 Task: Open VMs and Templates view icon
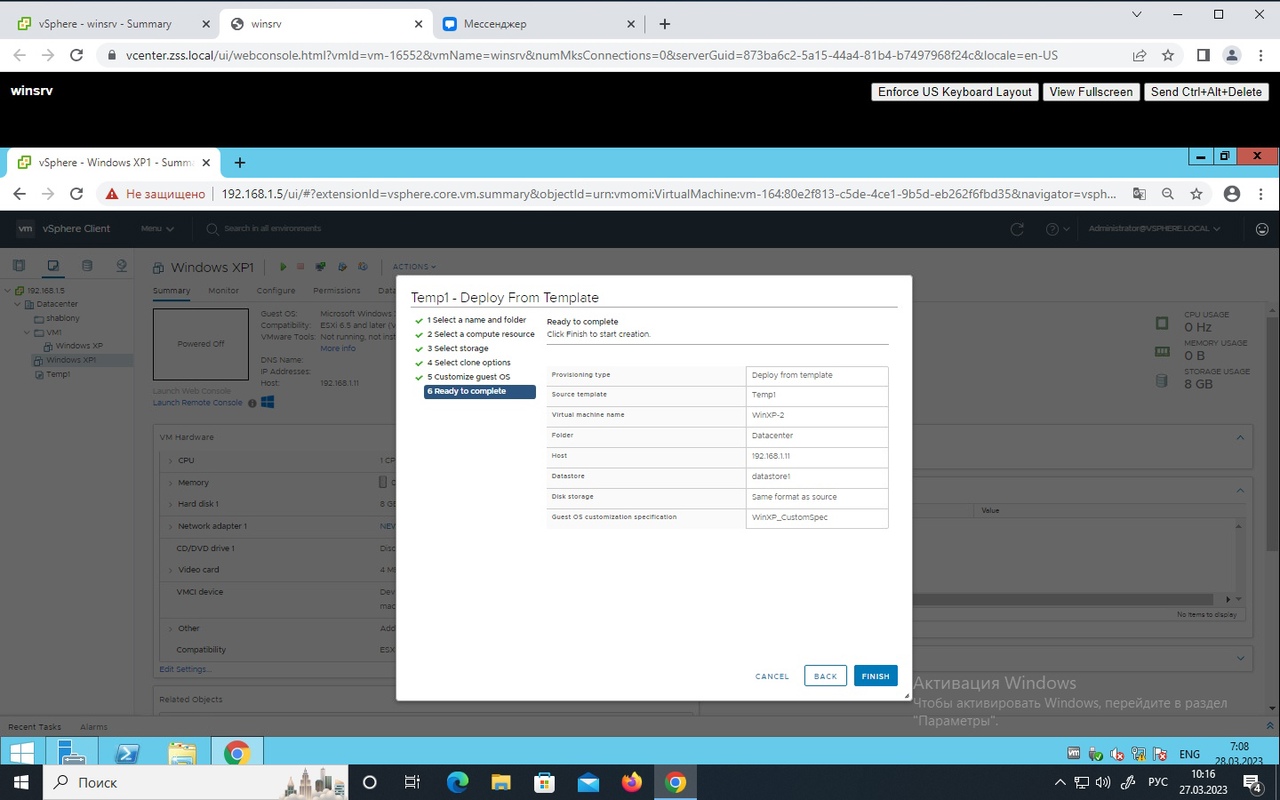(x=53, y=266)
